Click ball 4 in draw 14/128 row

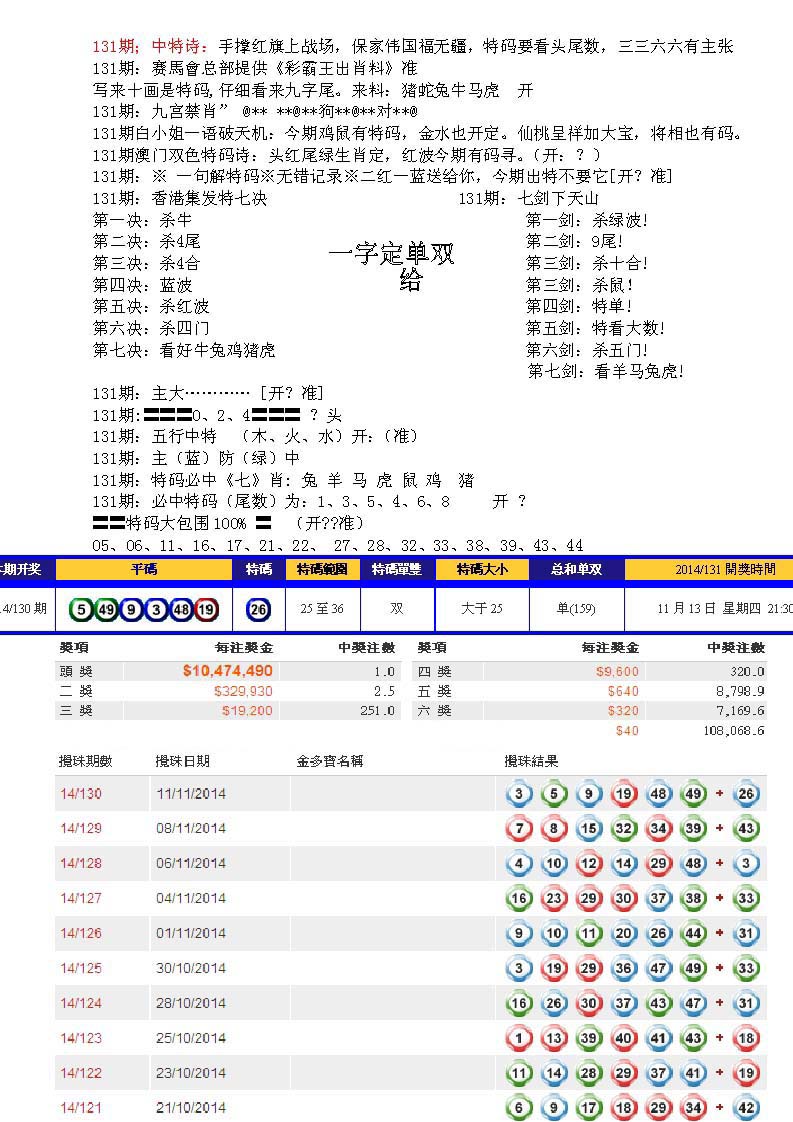point(519,864)
